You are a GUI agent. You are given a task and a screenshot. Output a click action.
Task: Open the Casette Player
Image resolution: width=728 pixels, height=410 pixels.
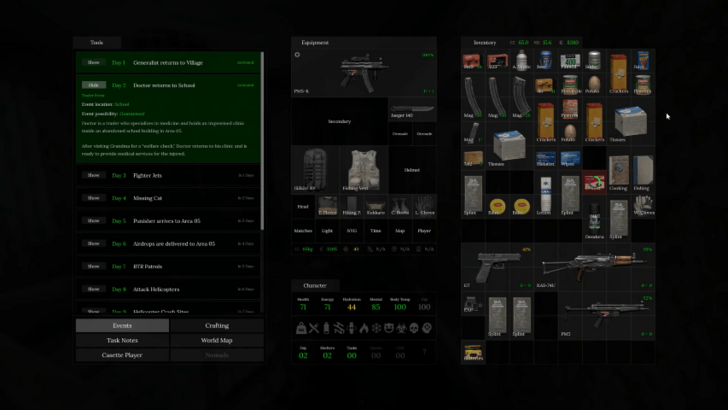122,355
